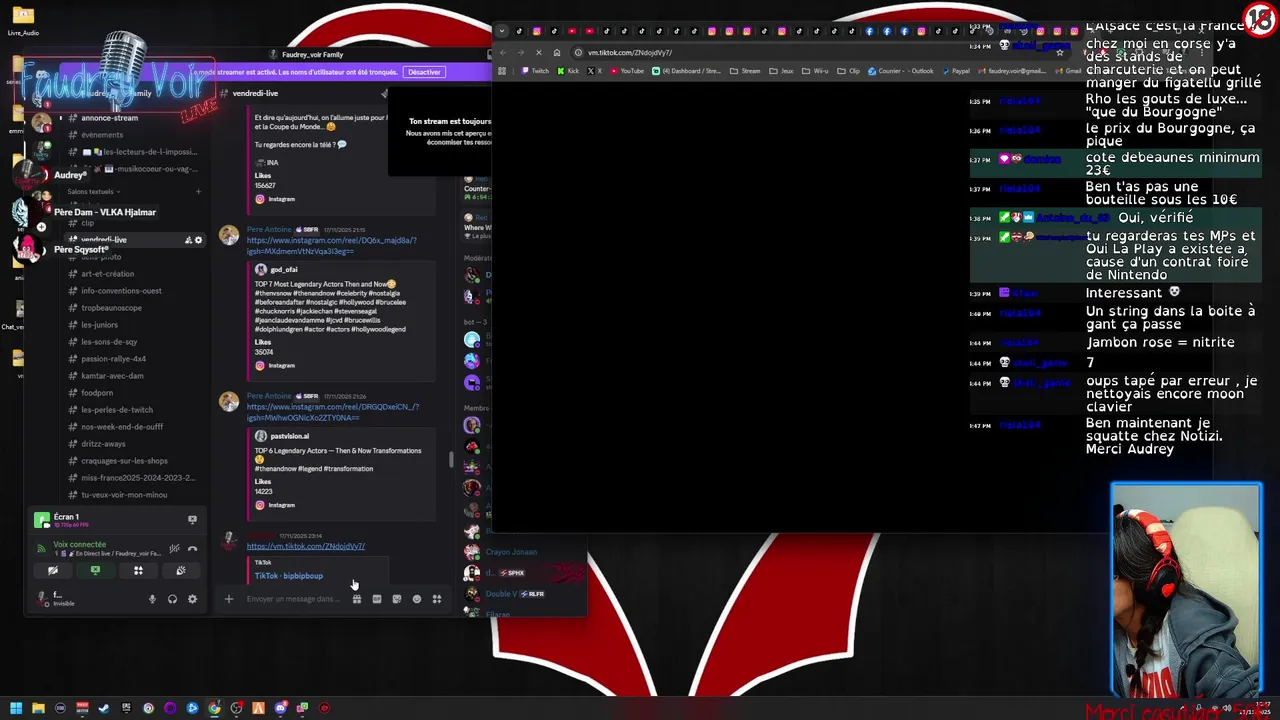
Task: Open the Chrome apps grid in bookmarks bar
Action: 502,71
